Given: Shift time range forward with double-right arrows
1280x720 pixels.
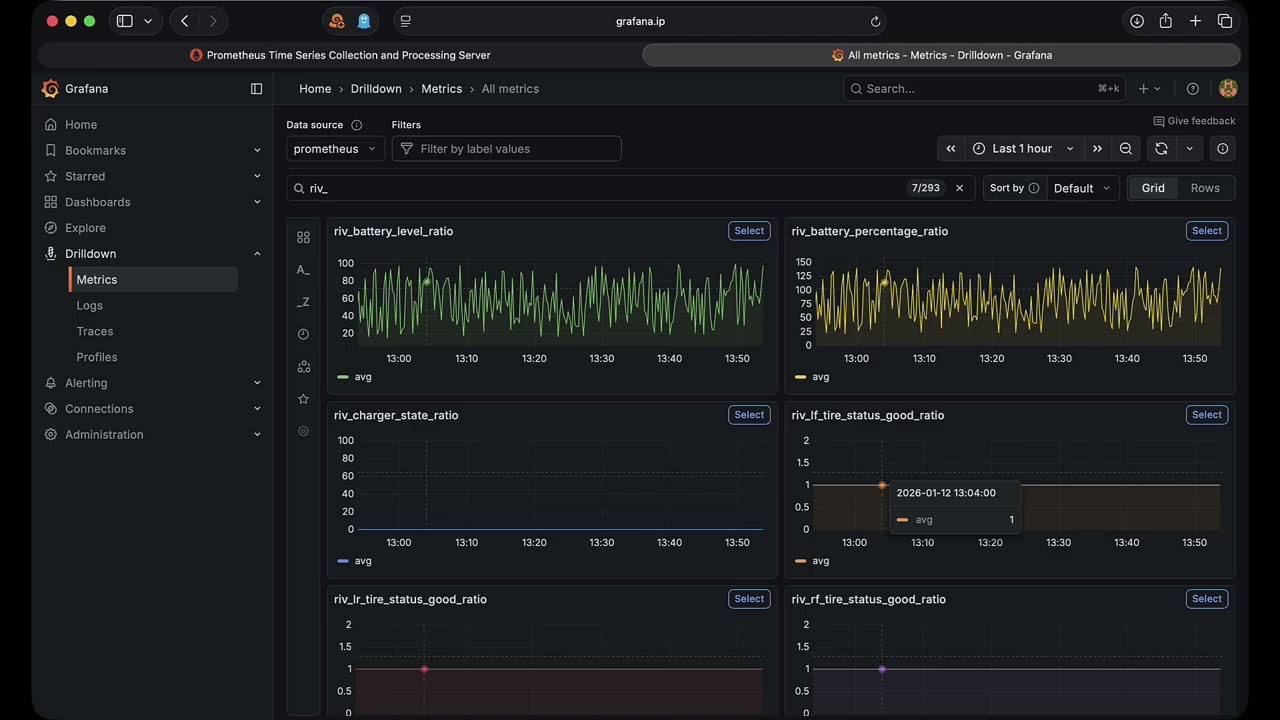Looking at the screenshot, I should [x=1097, y=149].
